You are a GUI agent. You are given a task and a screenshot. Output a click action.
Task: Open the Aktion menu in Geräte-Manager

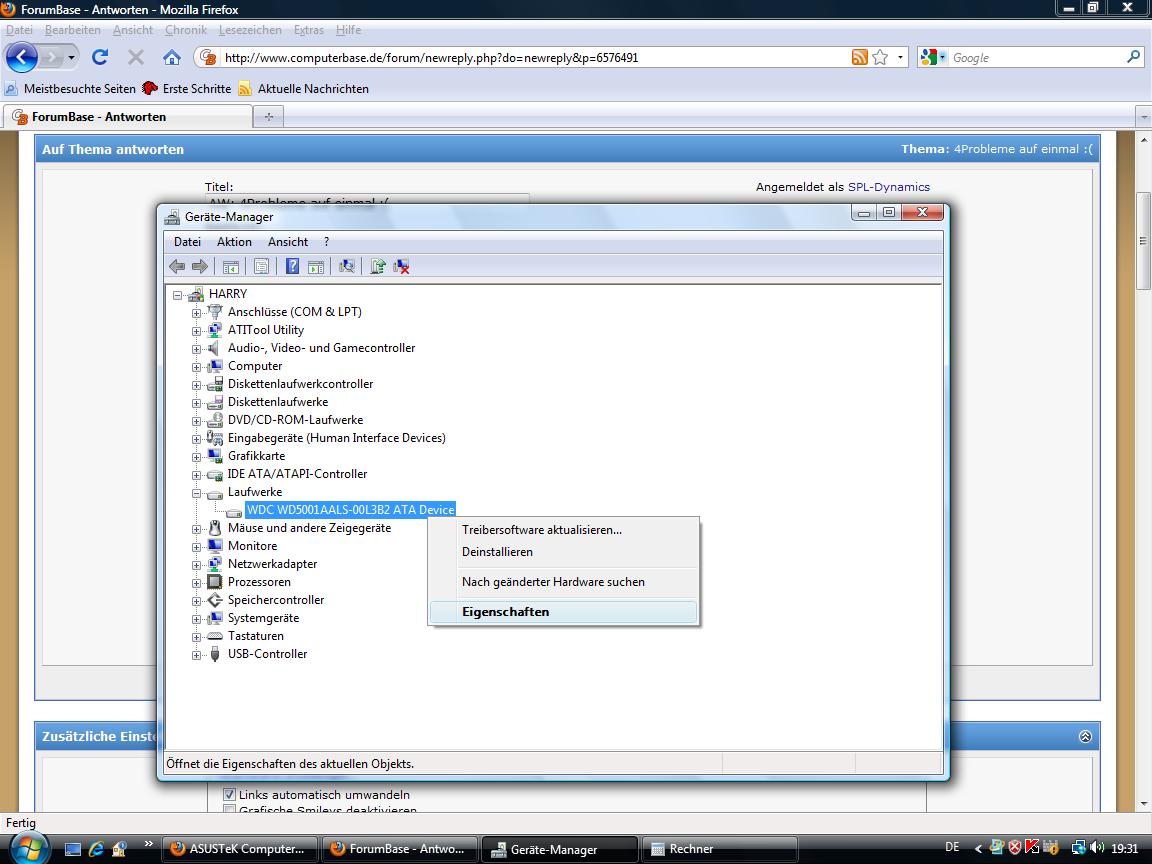coord(234,242)
